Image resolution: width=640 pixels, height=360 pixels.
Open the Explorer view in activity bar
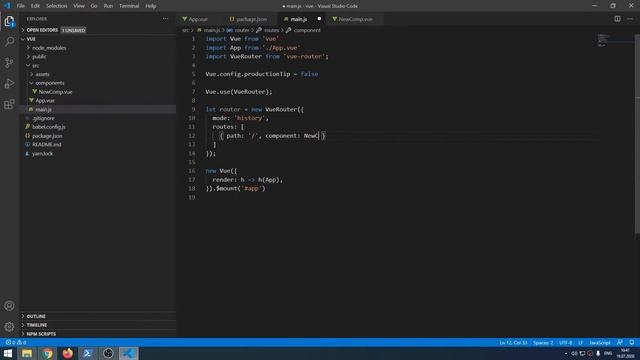[x=9, y=21]
